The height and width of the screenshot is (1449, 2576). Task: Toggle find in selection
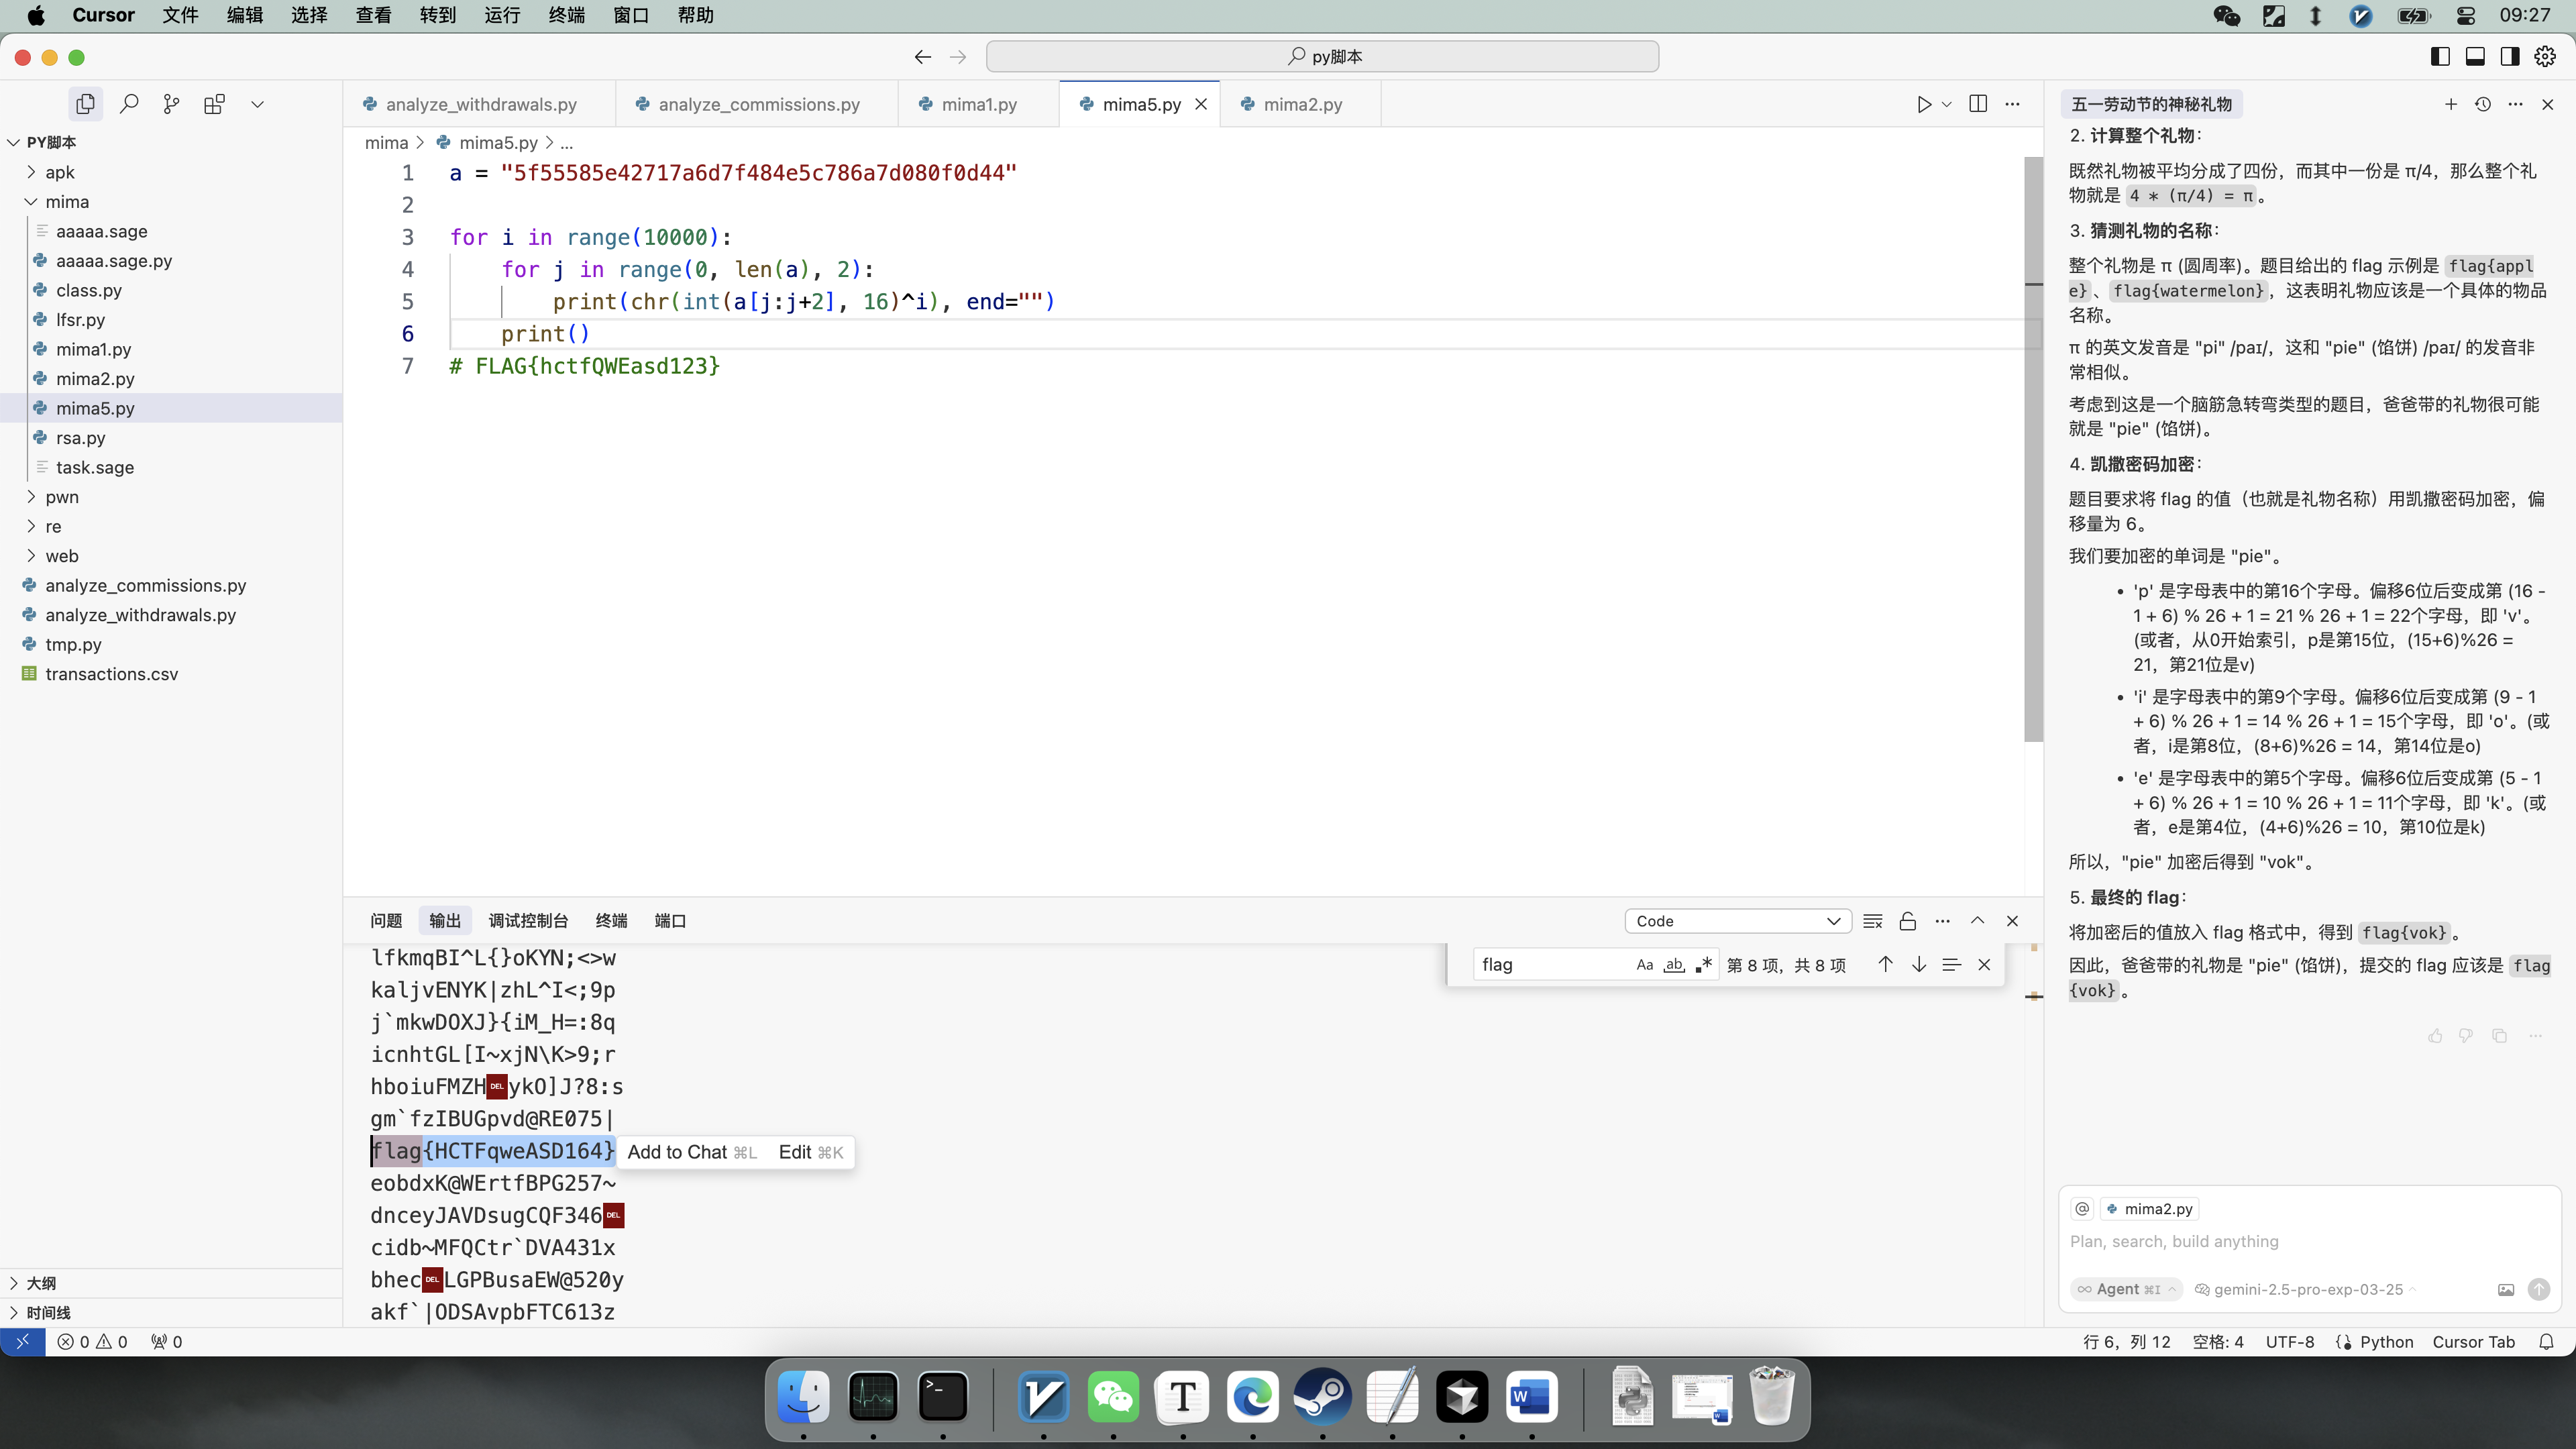point(1951,965)
